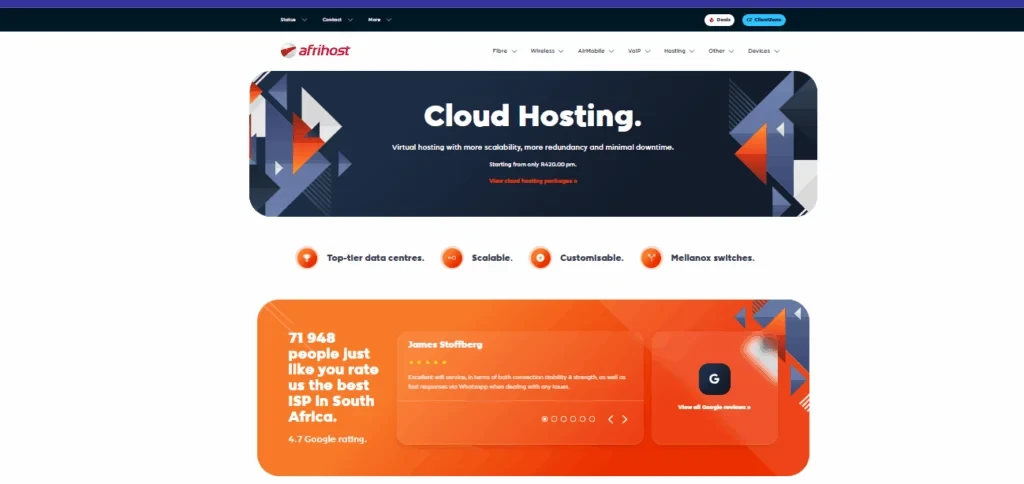The image size is (1024, 484).
Task: Click the text Mellanox switches.
Action: click(x=712, y=258)
